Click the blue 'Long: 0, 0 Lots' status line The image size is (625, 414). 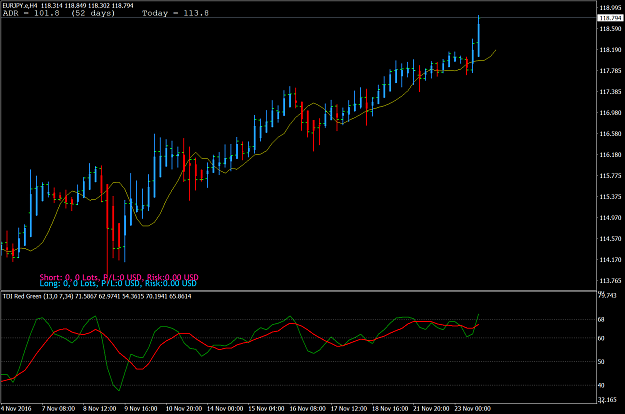click(x=118, y=283)
